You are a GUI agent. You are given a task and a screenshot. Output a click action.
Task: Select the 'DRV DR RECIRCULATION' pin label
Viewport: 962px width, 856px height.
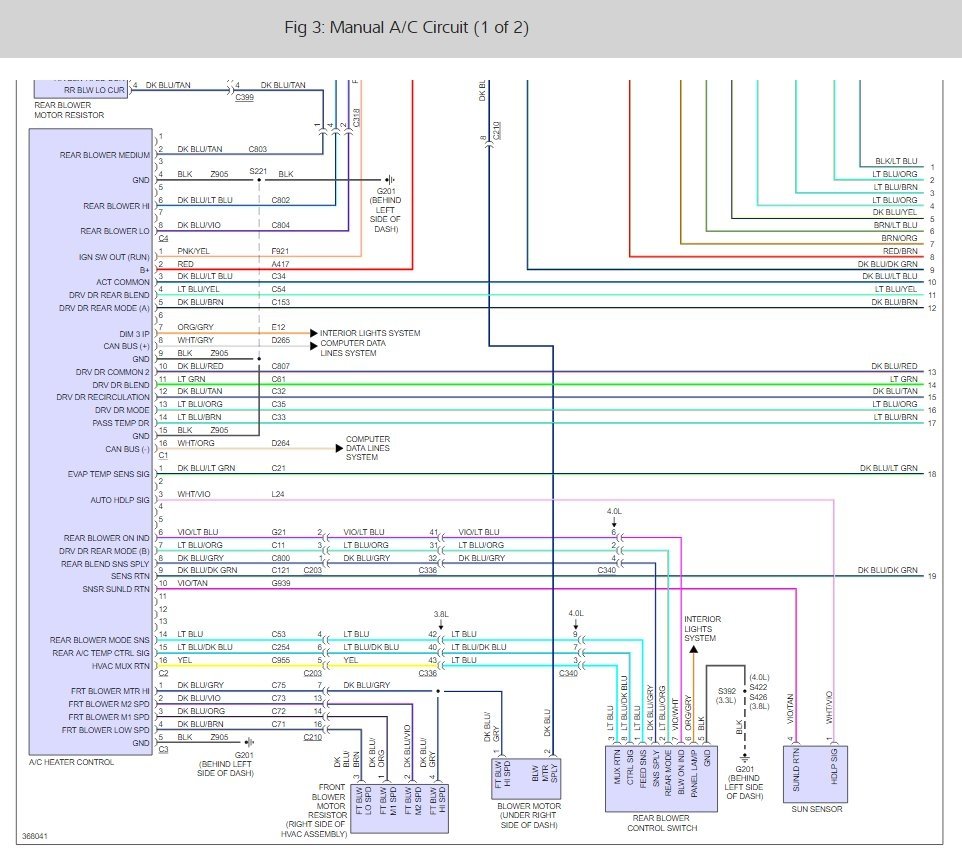[102, 397]
